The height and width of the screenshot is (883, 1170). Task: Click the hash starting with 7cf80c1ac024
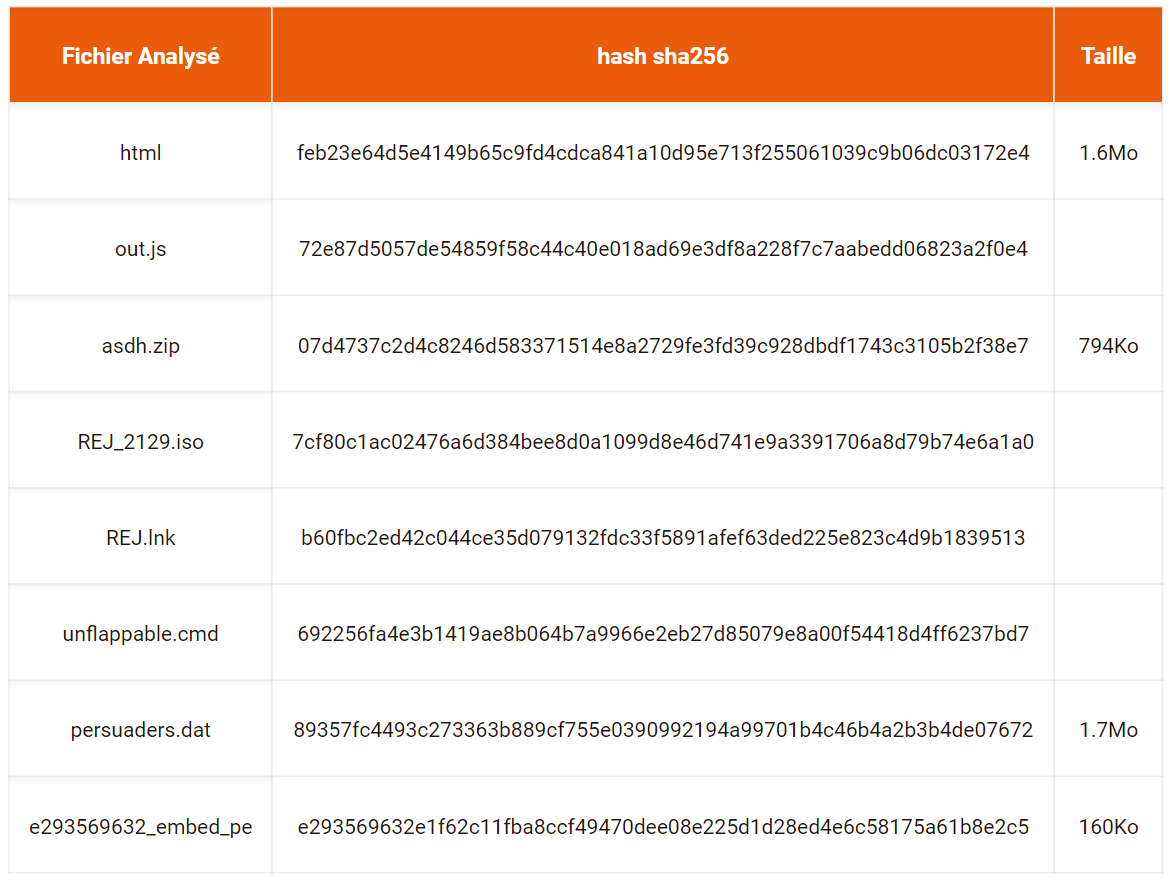pos(663,442)
